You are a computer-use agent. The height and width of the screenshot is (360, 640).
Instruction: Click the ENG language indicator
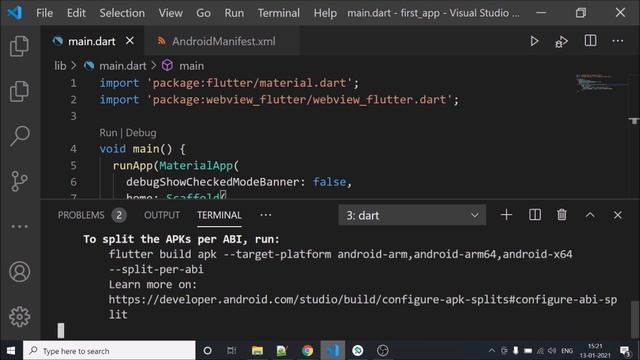coord(567,351)
